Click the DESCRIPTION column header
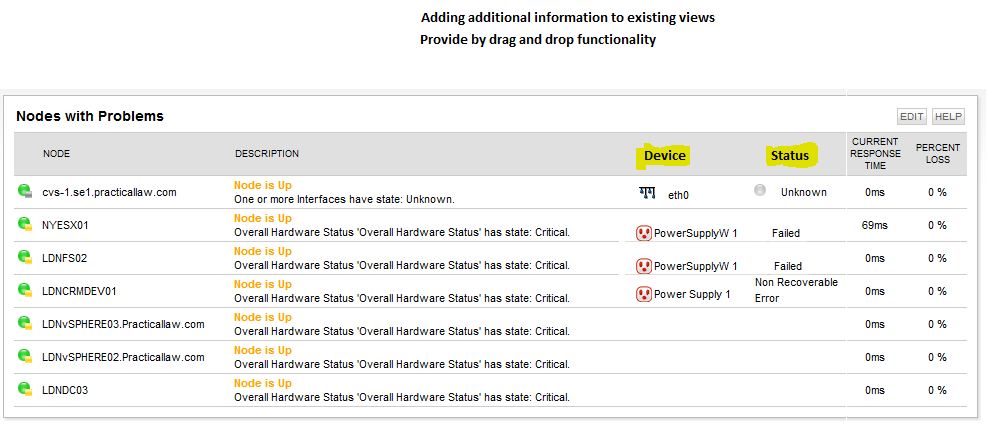 point(267,154)
